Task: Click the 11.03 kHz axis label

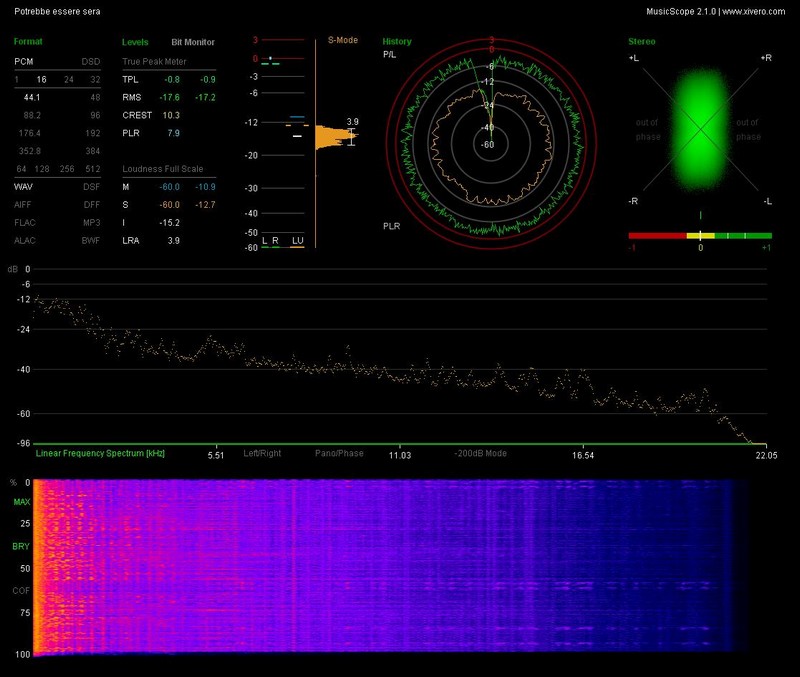Action: [399, 455]
